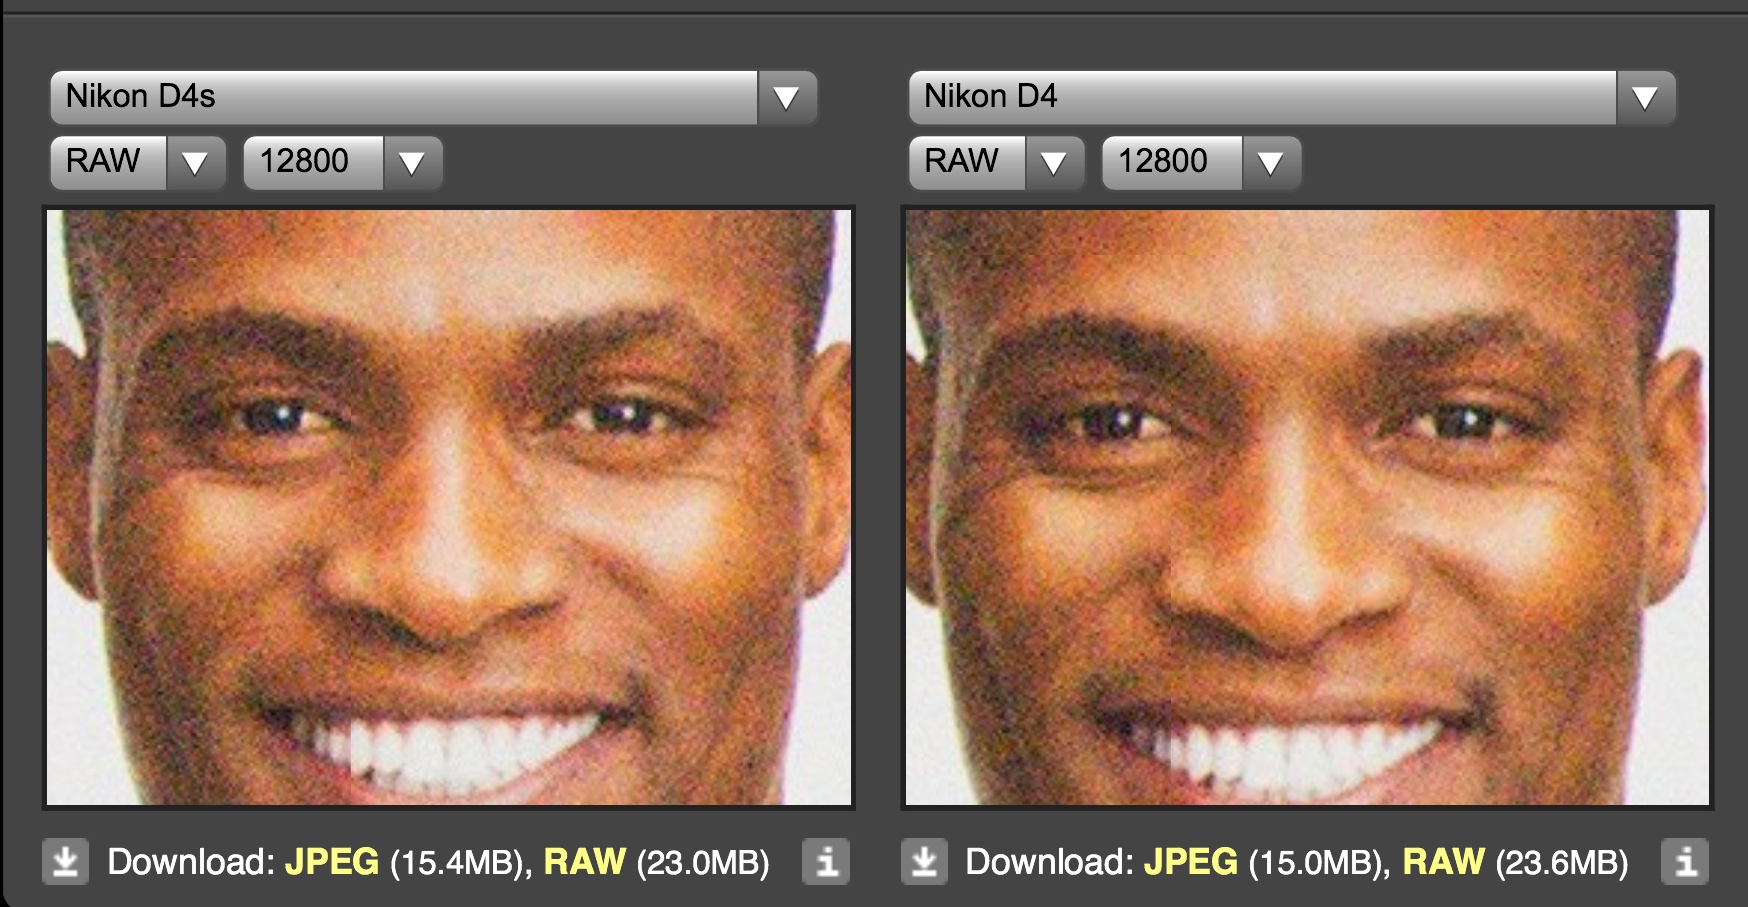1748x907 pixels.
Task: Click the download icon under Nikon D4s
Action: click(66, 861)
